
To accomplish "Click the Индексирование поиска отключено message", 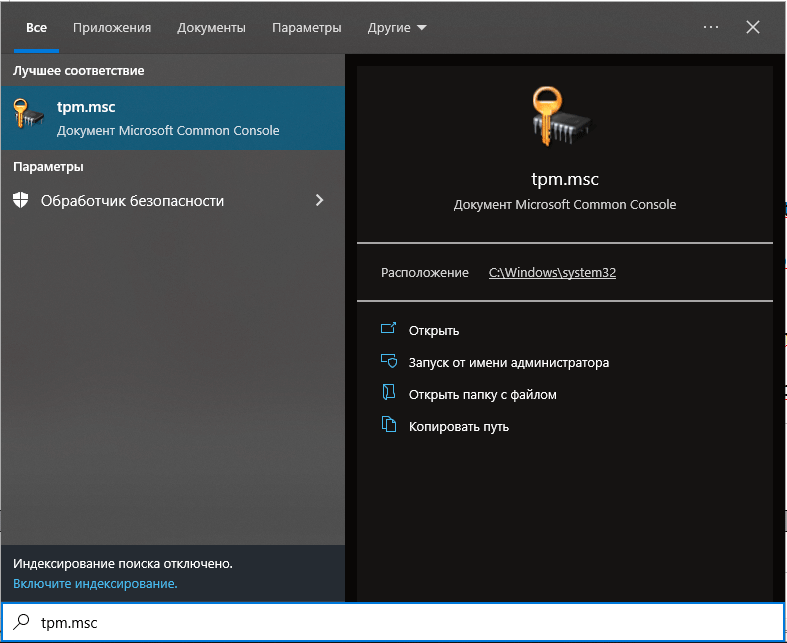I will point(123,564).
